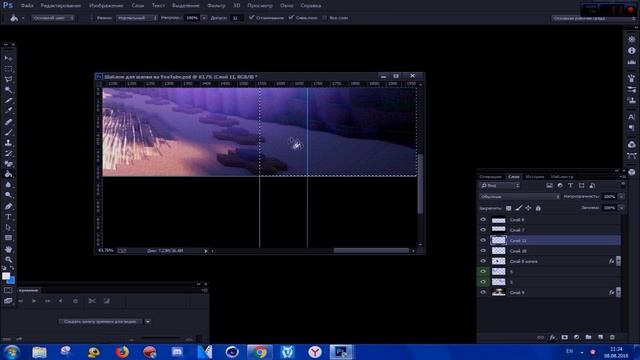Viewport: 640px width, 360px height.
Task: Open the options bar opacity dropdown arrow
Action: click(204, 18)
